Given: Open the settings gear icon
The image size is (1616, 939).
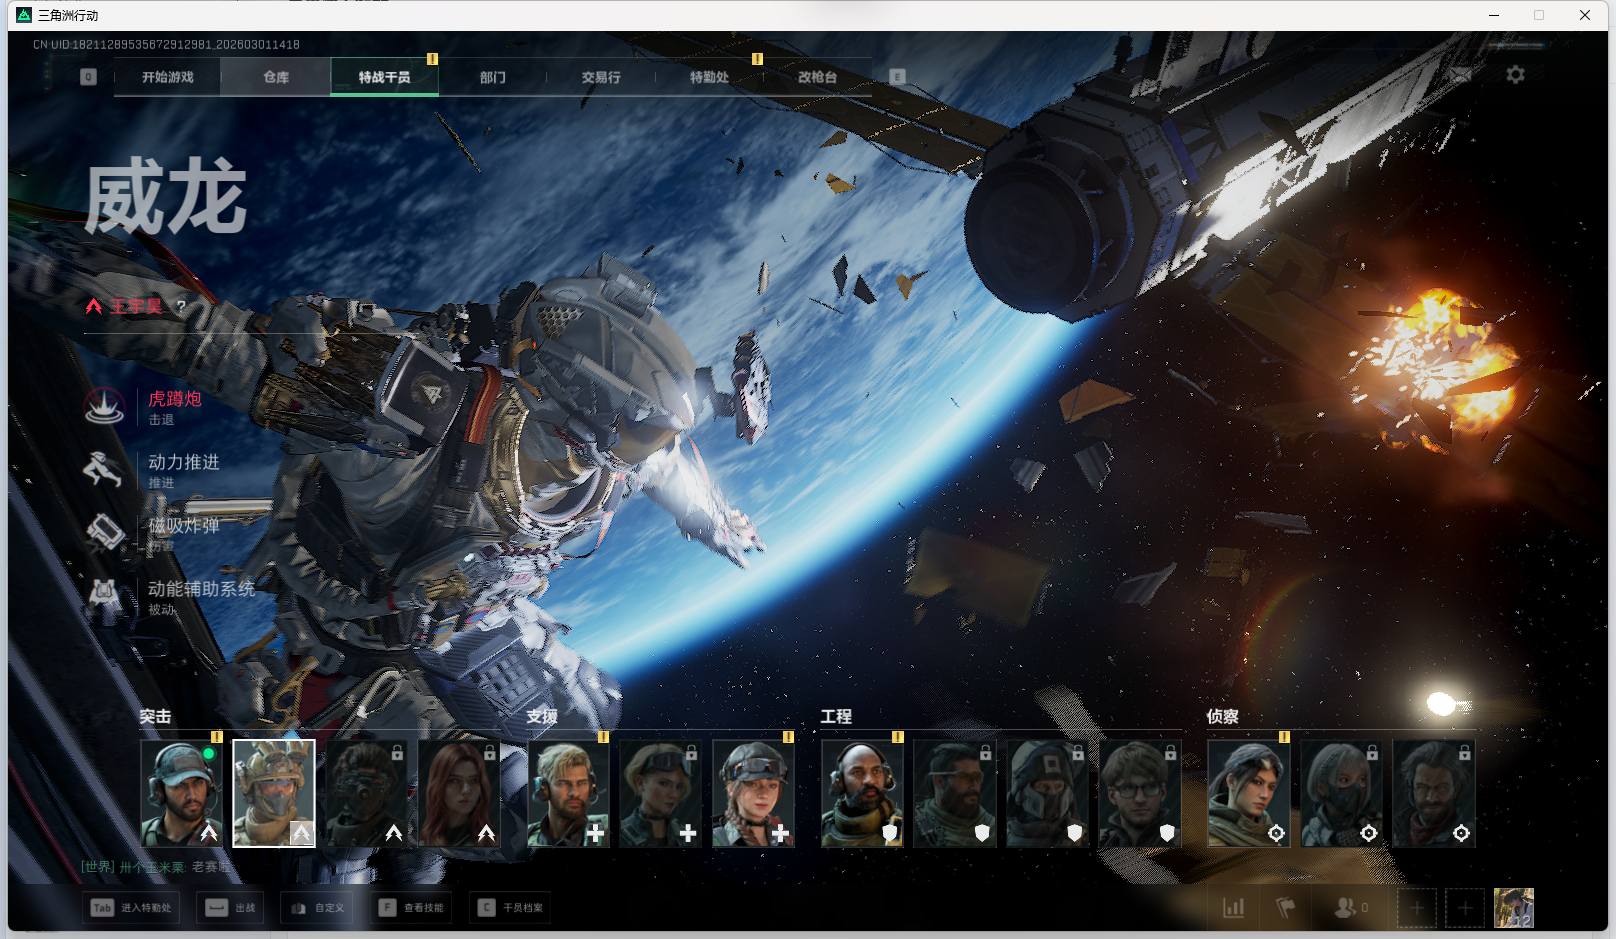Looking at the screenshot, I should click(x=1515, y=75).
